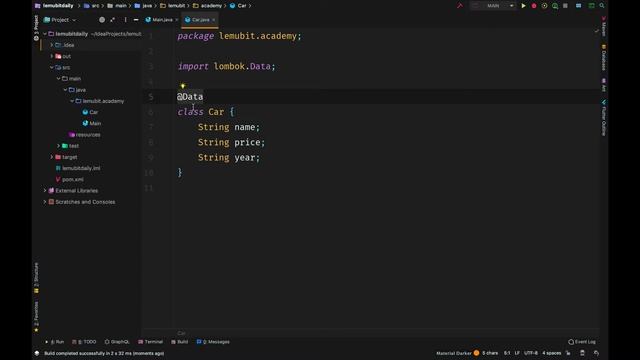The width and height of the screenshot is (640, 360).
Task: Select the Car class in tree
Action: pyautogui.click(x=90, y=112)
